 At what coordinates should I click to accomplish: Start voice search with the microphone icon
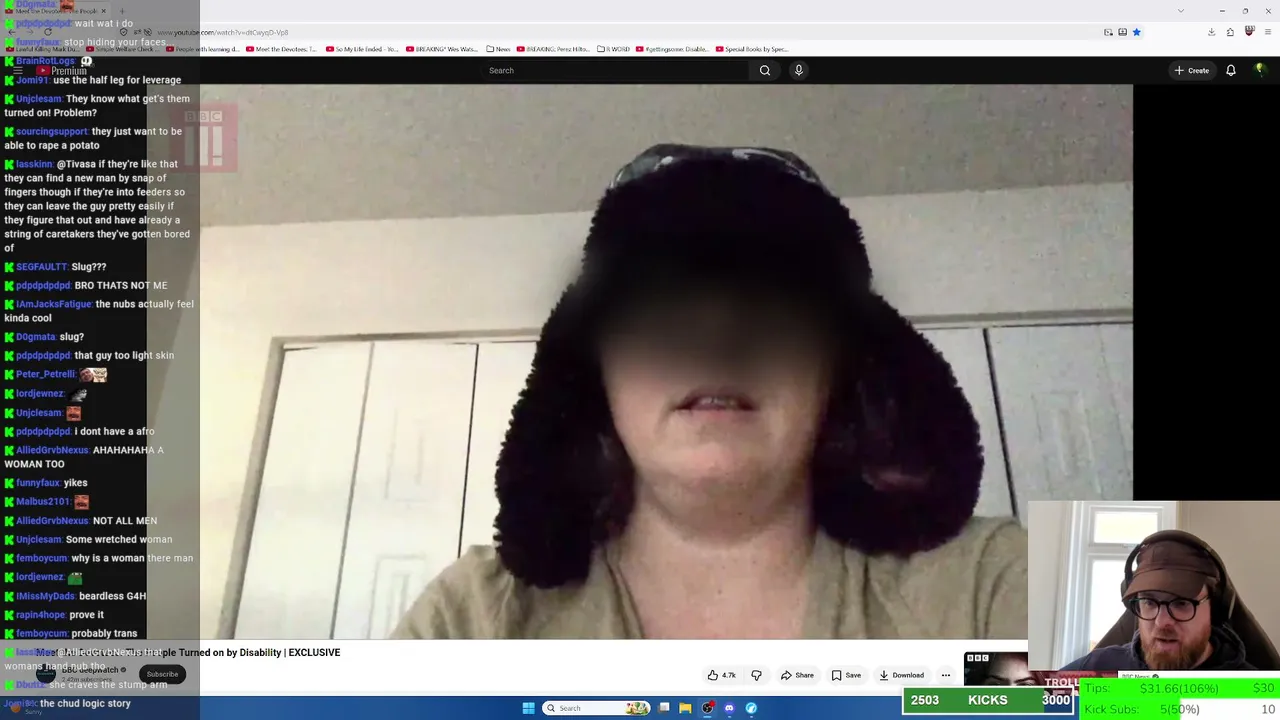[798, 70]
